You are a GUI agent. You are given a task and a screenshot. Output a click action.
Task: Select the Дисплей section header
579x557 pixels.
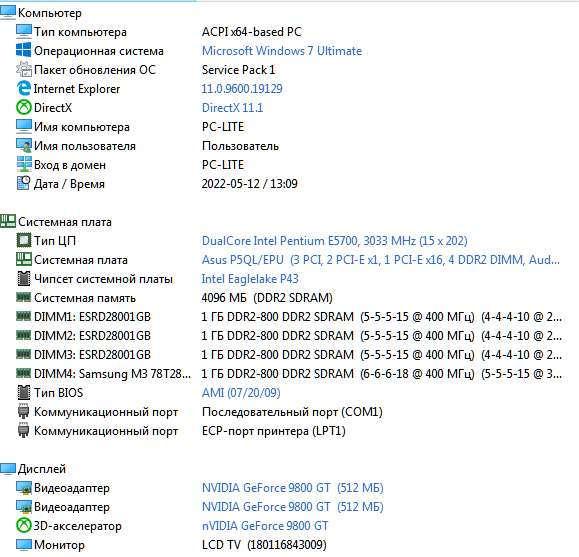pyautogui.click(x=42, y=469)
